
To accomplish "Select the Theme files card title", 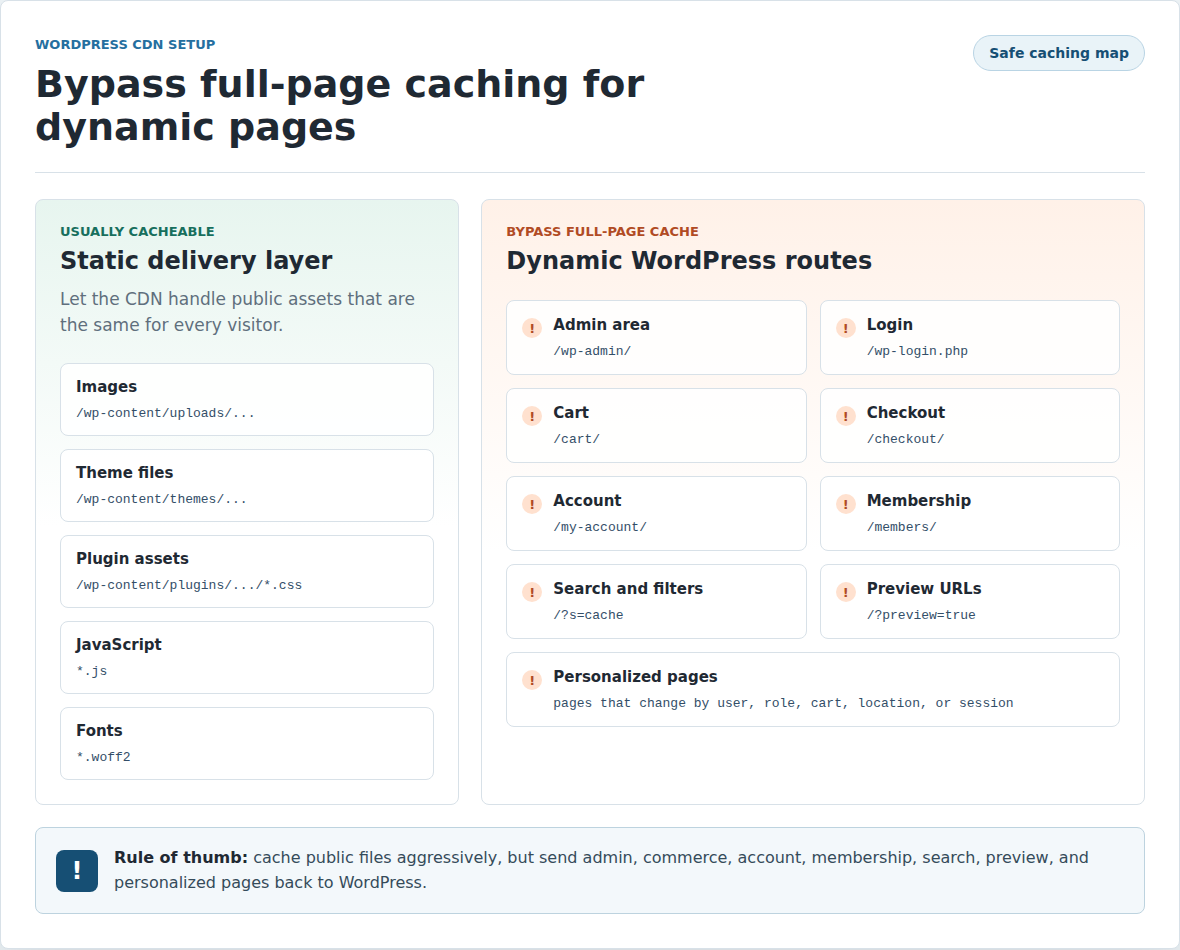I will 124,473.
